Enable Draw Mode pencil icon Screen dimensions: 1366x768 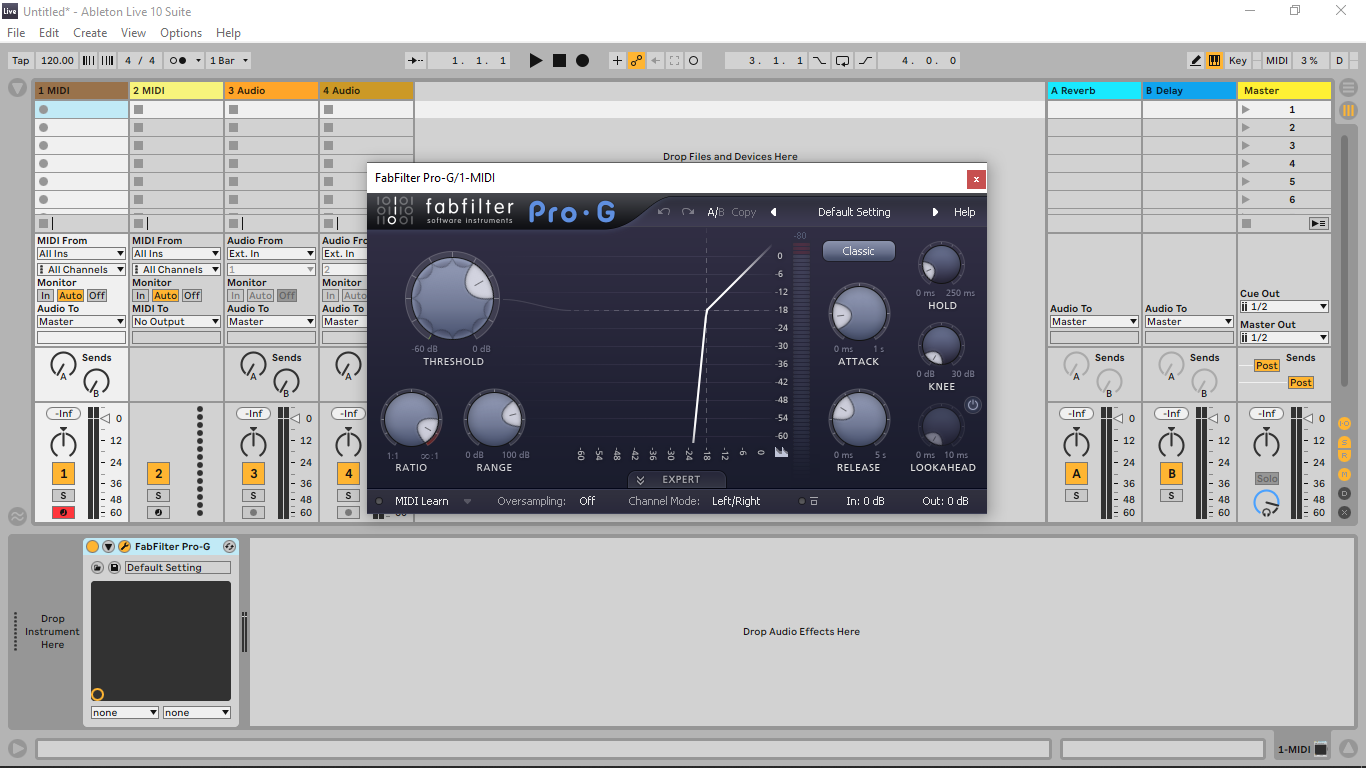point(1196,61)
